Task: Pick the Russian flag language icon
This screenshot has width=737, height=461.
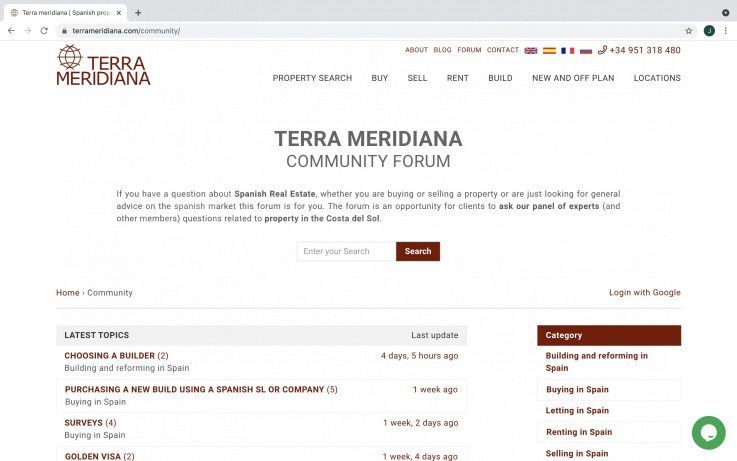Action: [586, 50]
